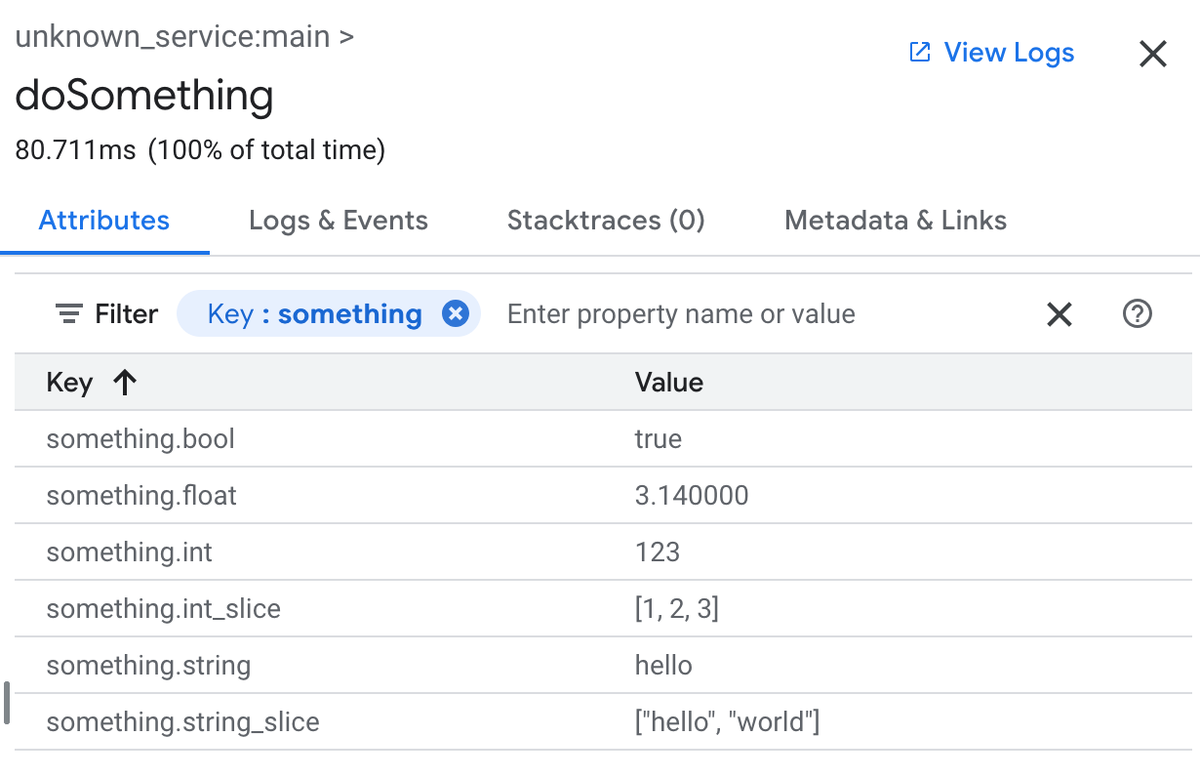The width and height of the screenshot is (1200, 777).
Task: Clear all filters with the X icon
Action: [1059, 315]
